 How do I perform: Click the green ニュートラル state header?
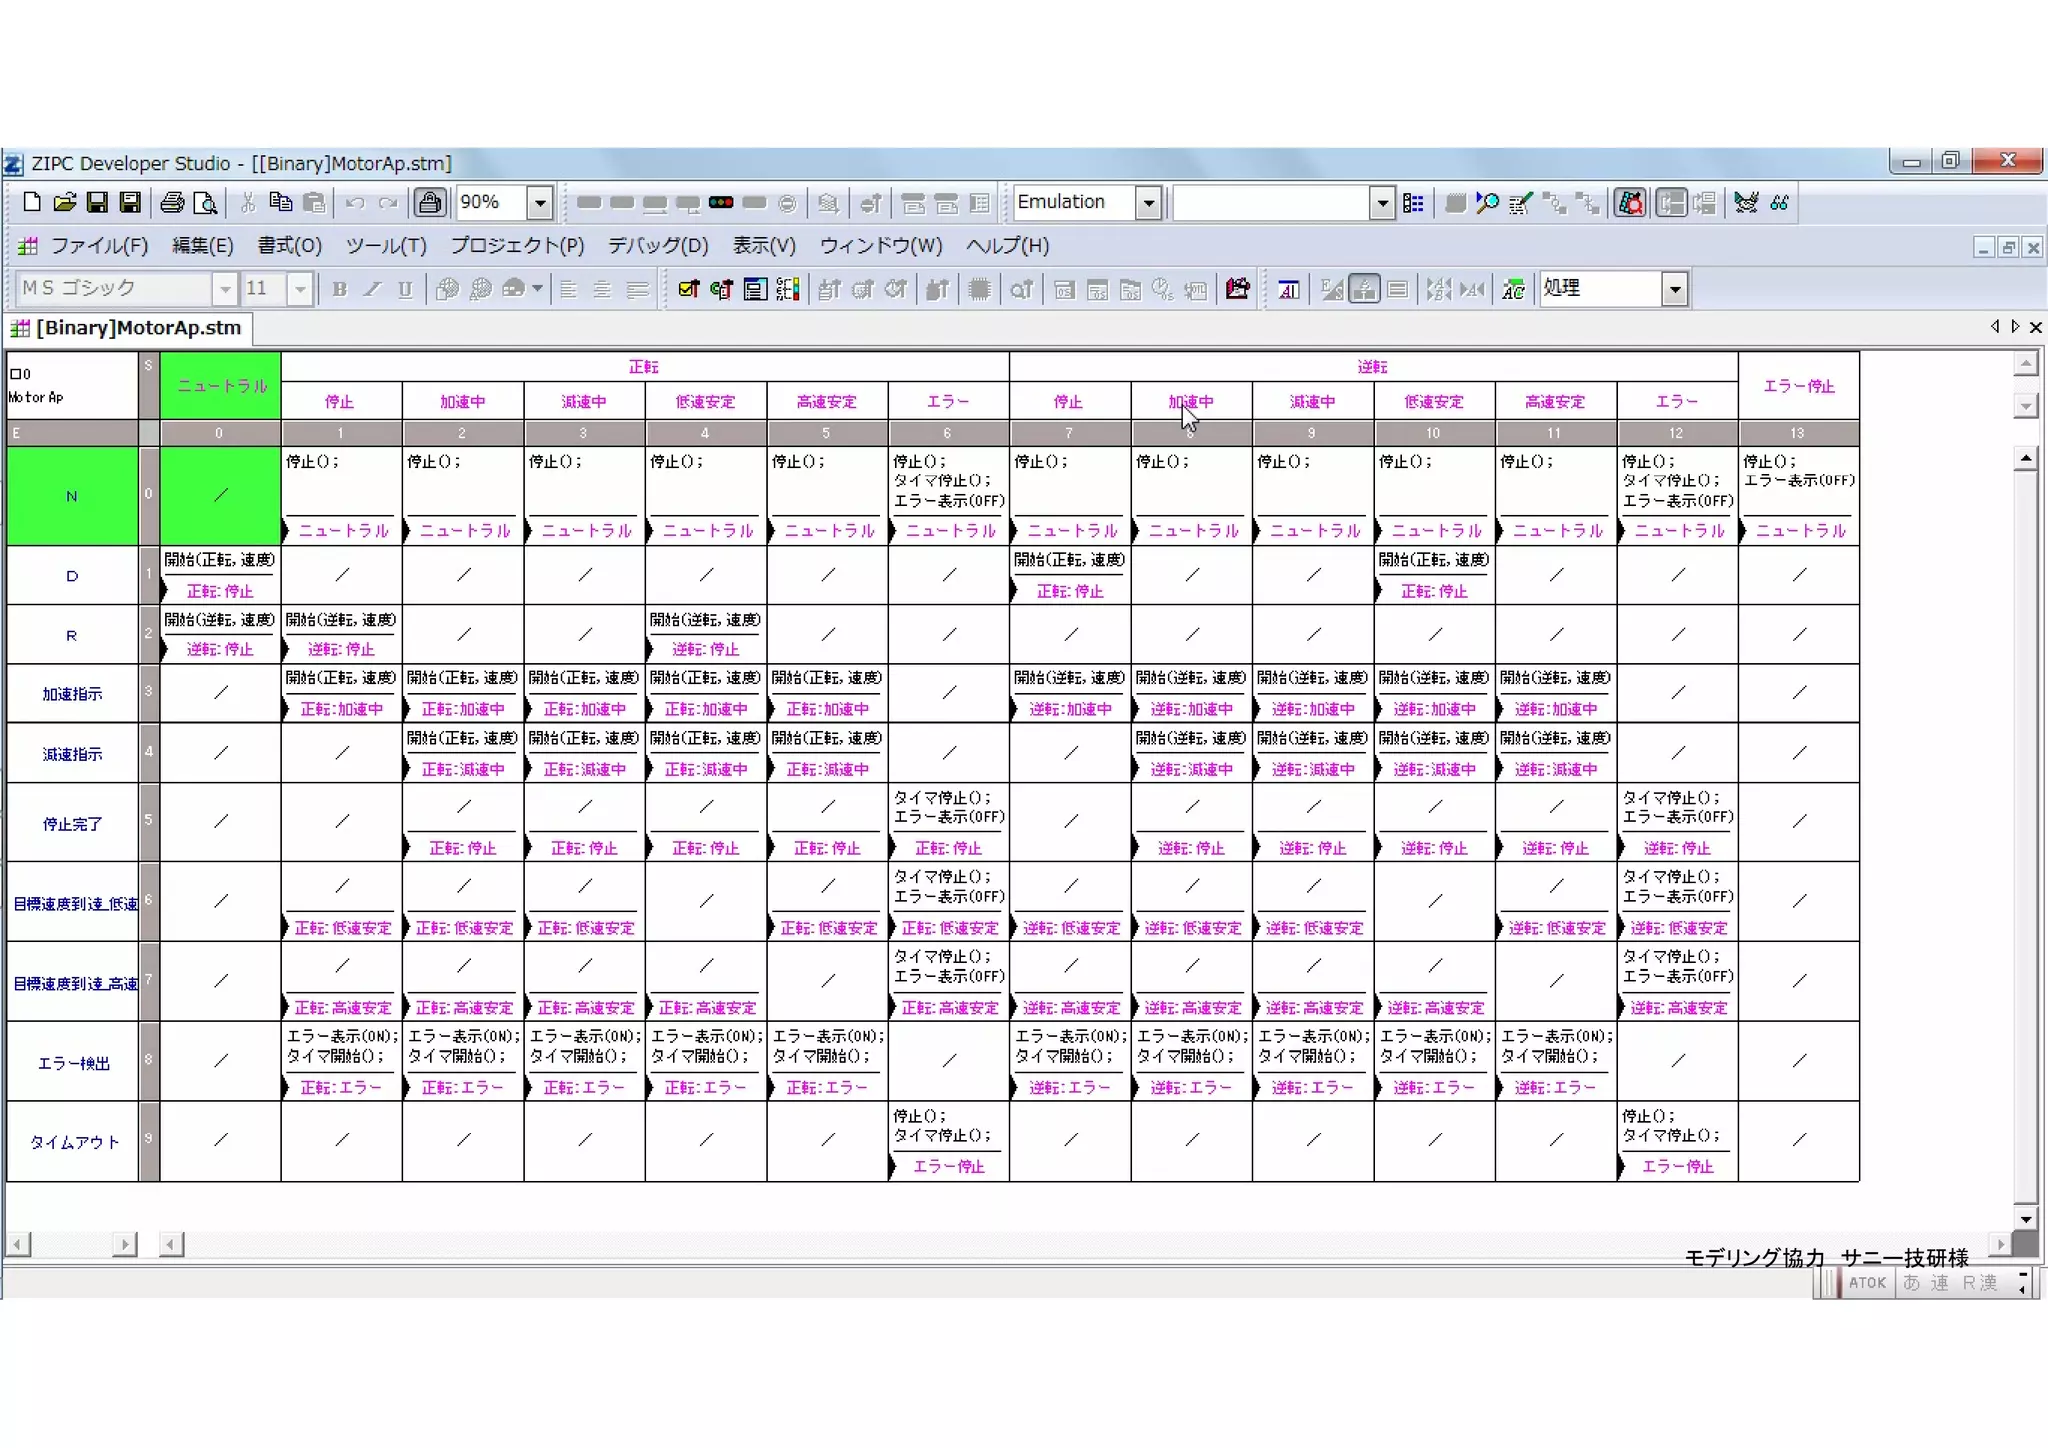[221, 386]
